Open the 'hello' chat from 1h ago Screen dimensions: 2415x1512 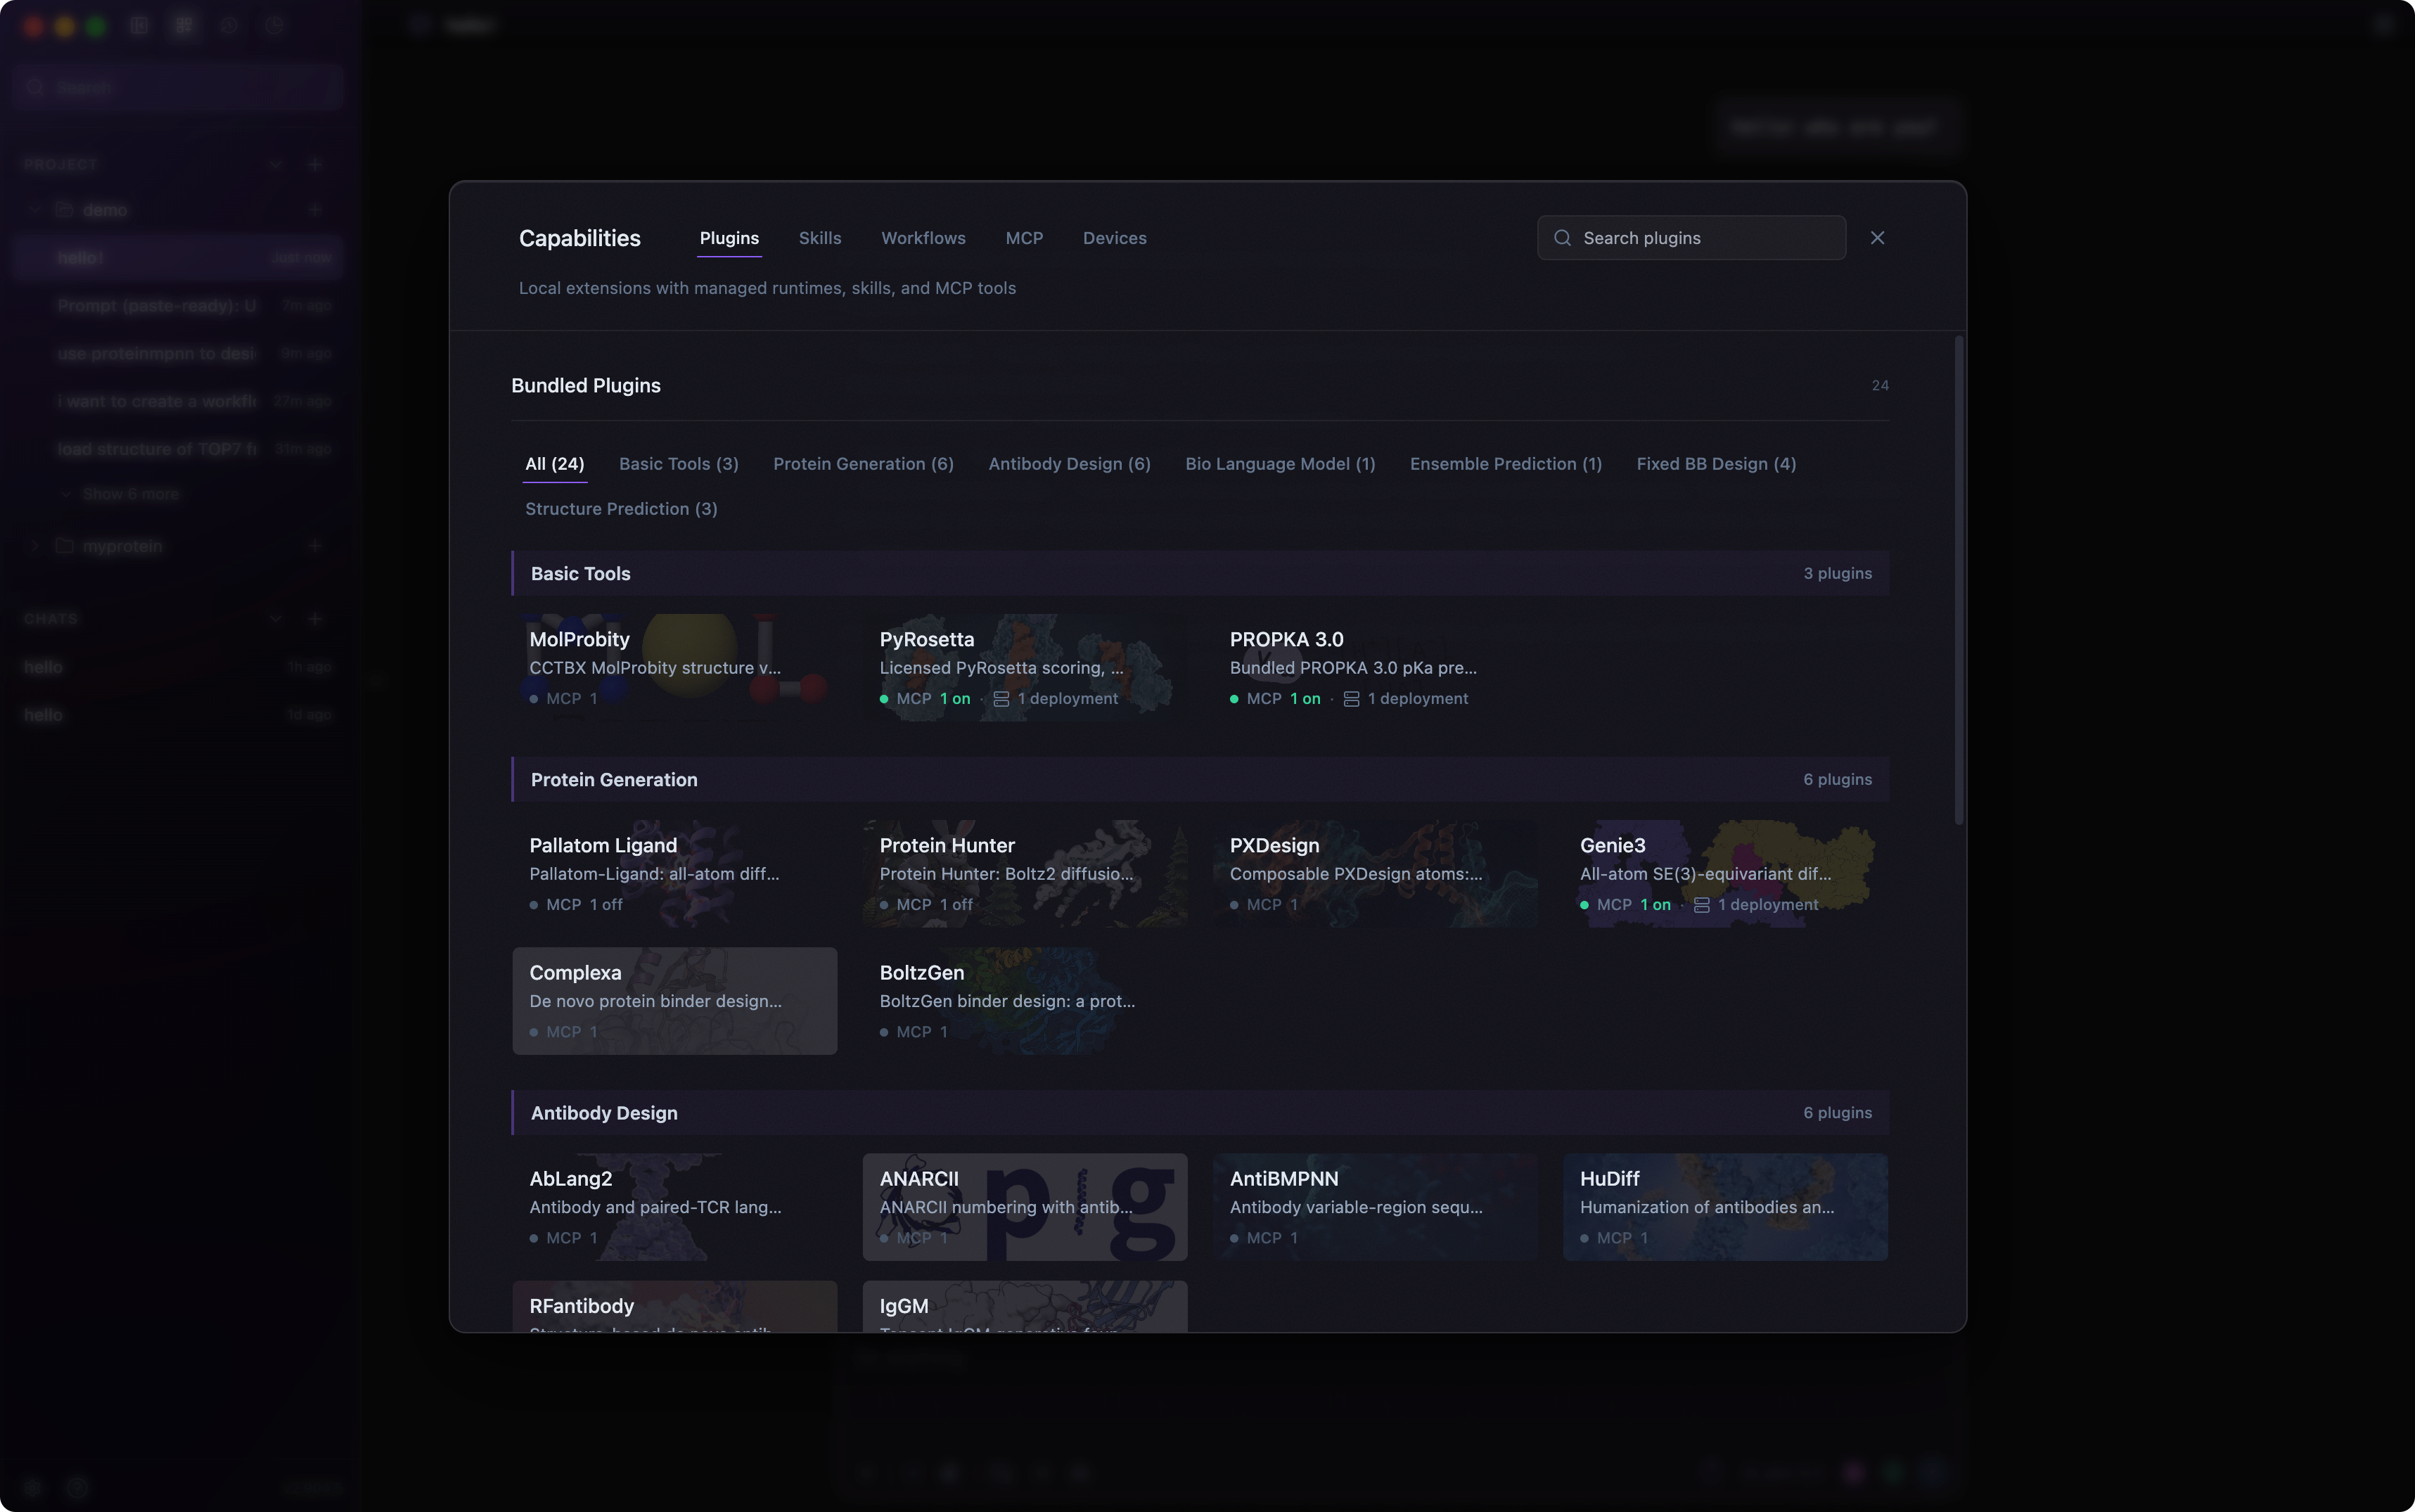click(178, 667)
